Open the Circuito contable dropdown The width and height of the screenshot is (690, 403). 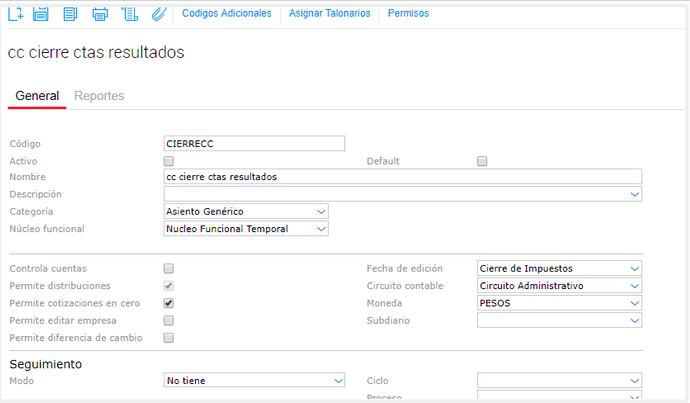click(x=559, y=286)
